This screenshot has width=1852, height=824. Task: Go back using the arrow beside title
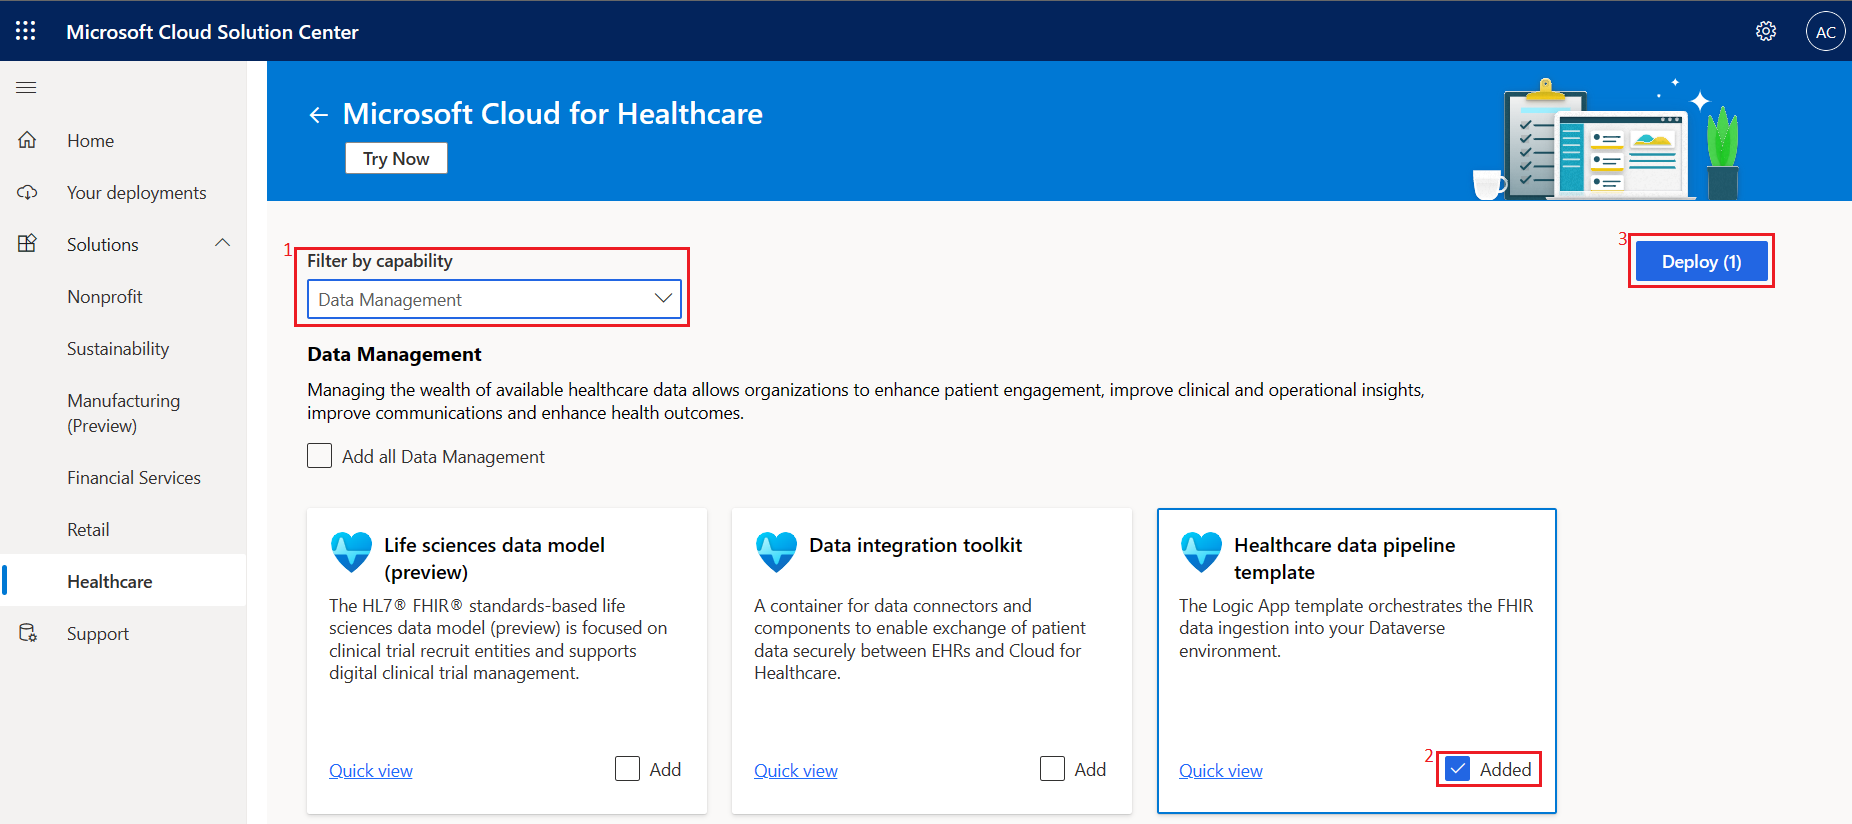tap(318, 115)
